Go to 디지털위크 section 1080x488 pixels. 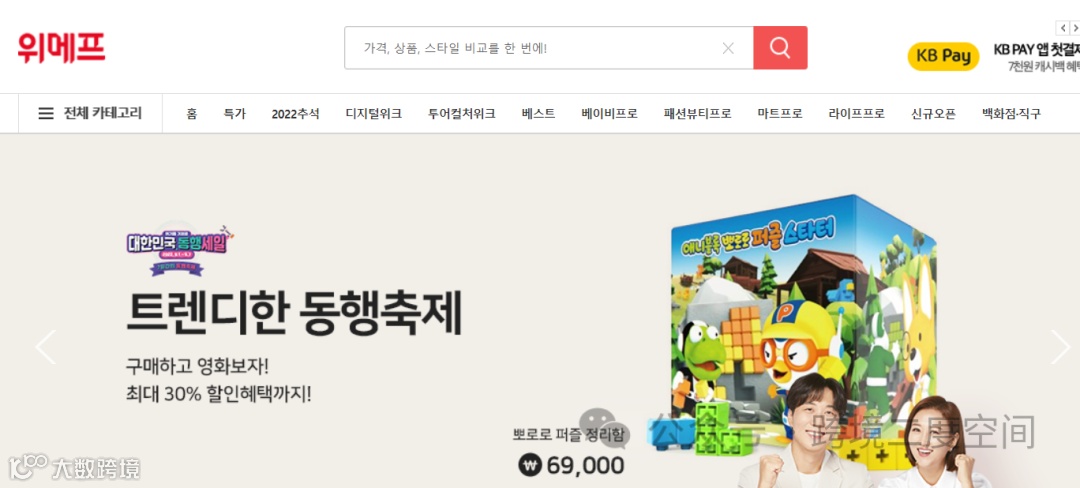point(373,114)
